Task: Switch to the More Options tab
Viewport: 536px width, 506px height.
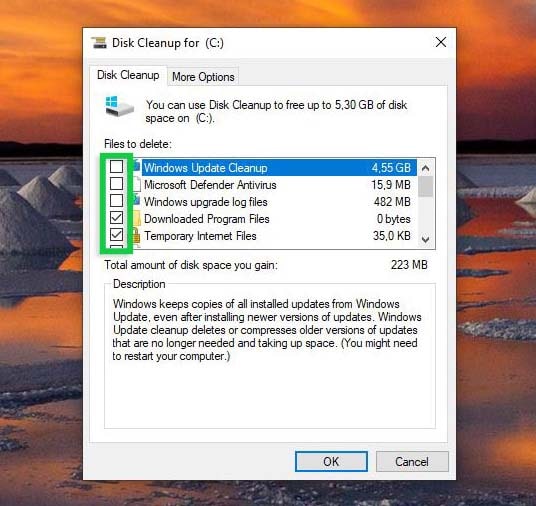Action: pyautogui.click(x=203, y=77)
